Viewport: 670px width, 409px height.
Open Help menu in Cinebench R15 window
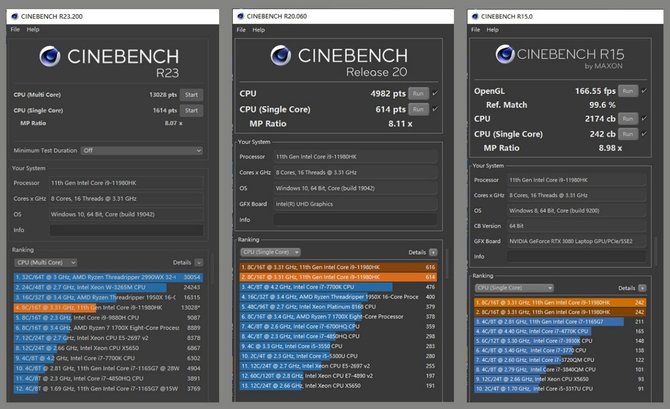tap(493, 30)
